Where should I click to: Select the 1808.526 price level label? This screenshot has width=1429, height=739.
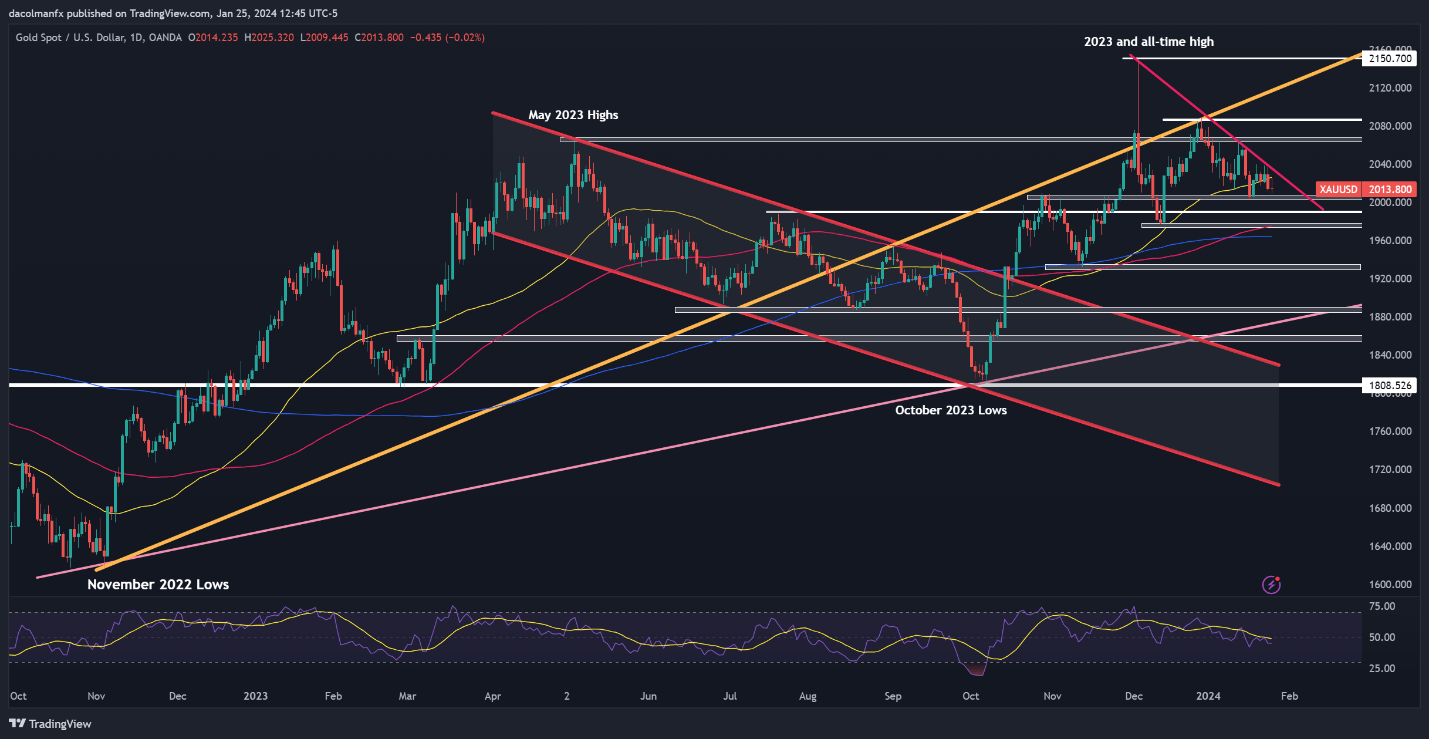pos(1391,385)
